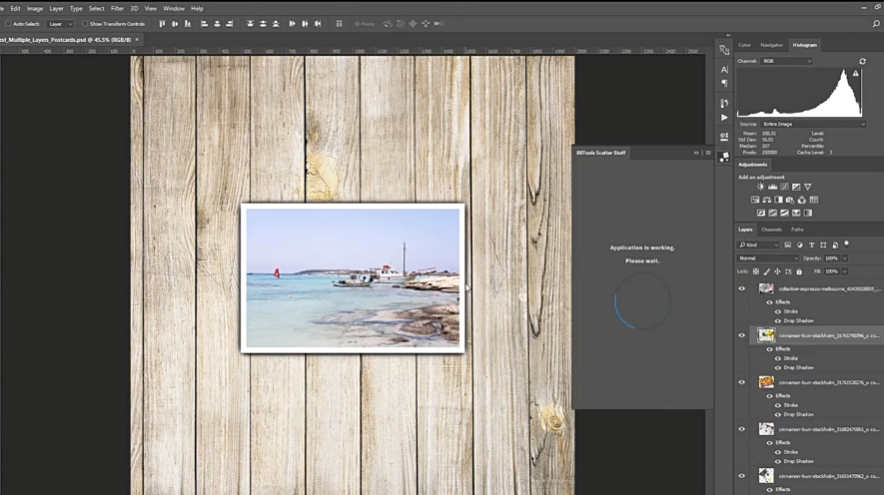Hide the collective-espresso-melbourne layer
The height and width of the screenshot is (495, 884).
(x=741, y=288)
